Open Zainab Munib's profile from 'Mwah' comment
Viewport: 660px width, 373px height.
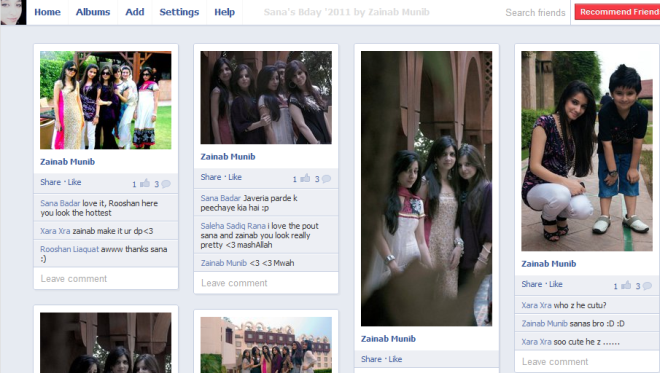point(224,263)
